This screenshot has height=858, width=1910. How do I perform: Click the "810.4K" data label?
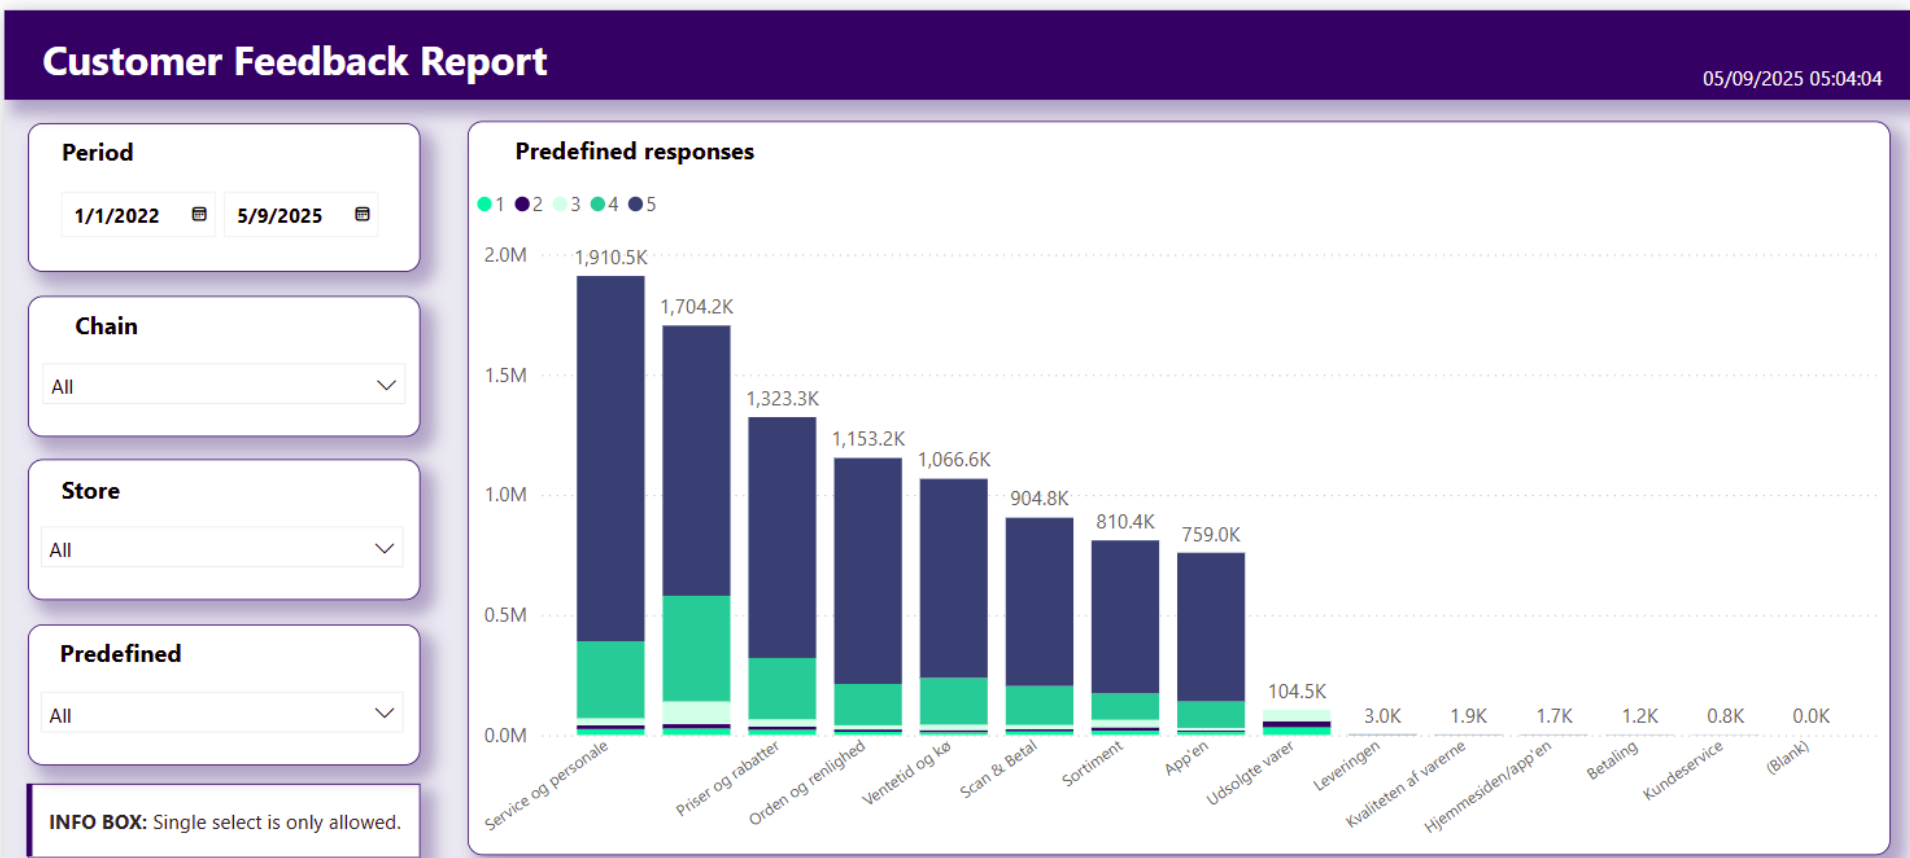click(1126, 522)
